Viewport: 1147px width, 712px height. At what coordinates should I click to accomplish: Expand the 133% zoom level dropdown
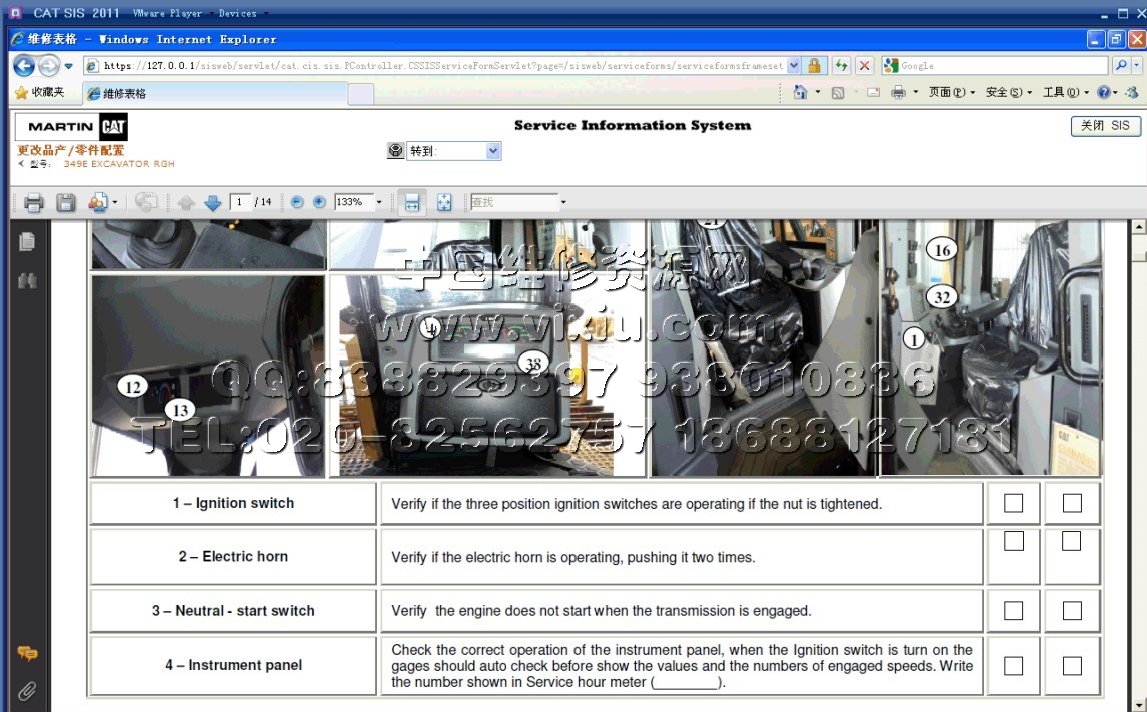point(379,203)
